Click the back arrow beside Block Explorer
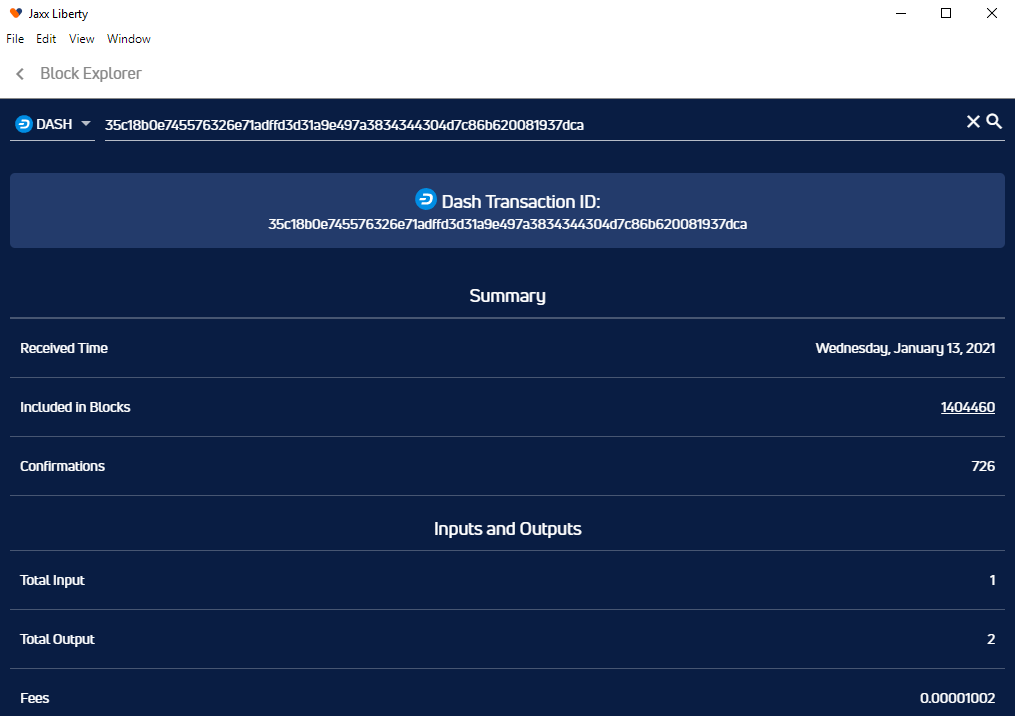1015x716 pixels. click(x=20, y=74)
